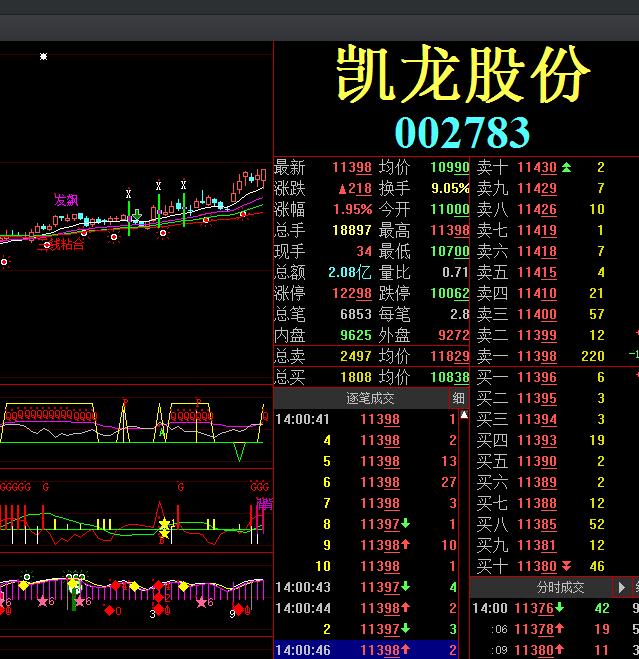639x659 pixels.
Task: Click the 最低 value 10700
Action: [449, 251]
